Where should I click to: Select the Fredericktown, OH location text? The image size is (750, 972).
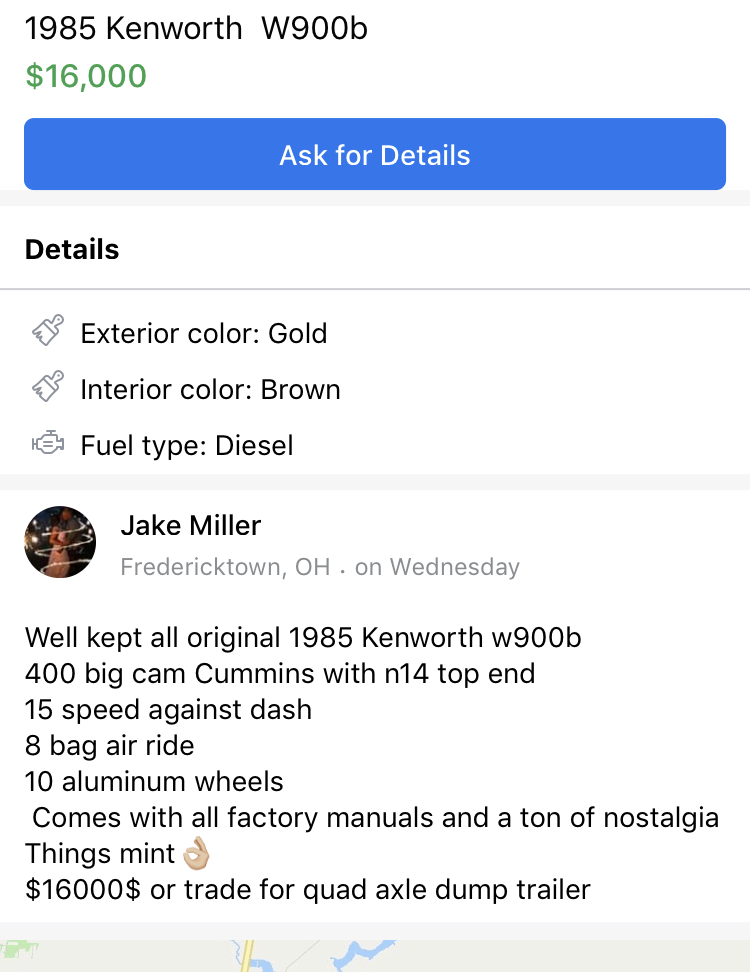click(224, 567)
